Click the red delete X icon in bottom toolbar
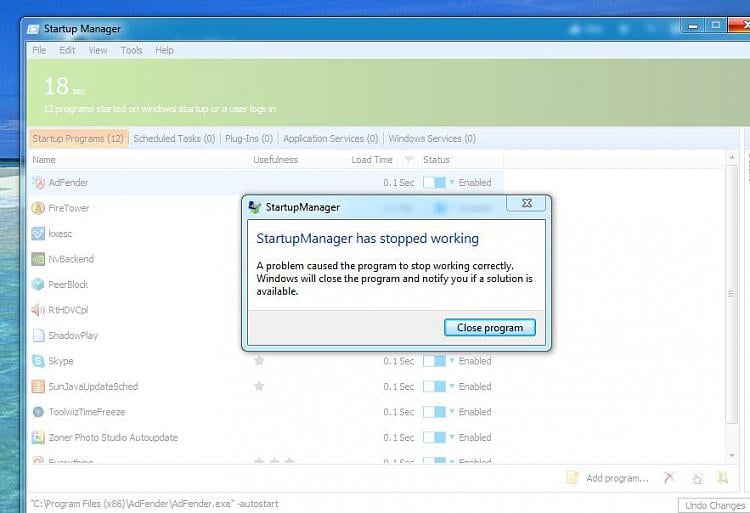Screen dimensions: 750x513 point(669,477)
